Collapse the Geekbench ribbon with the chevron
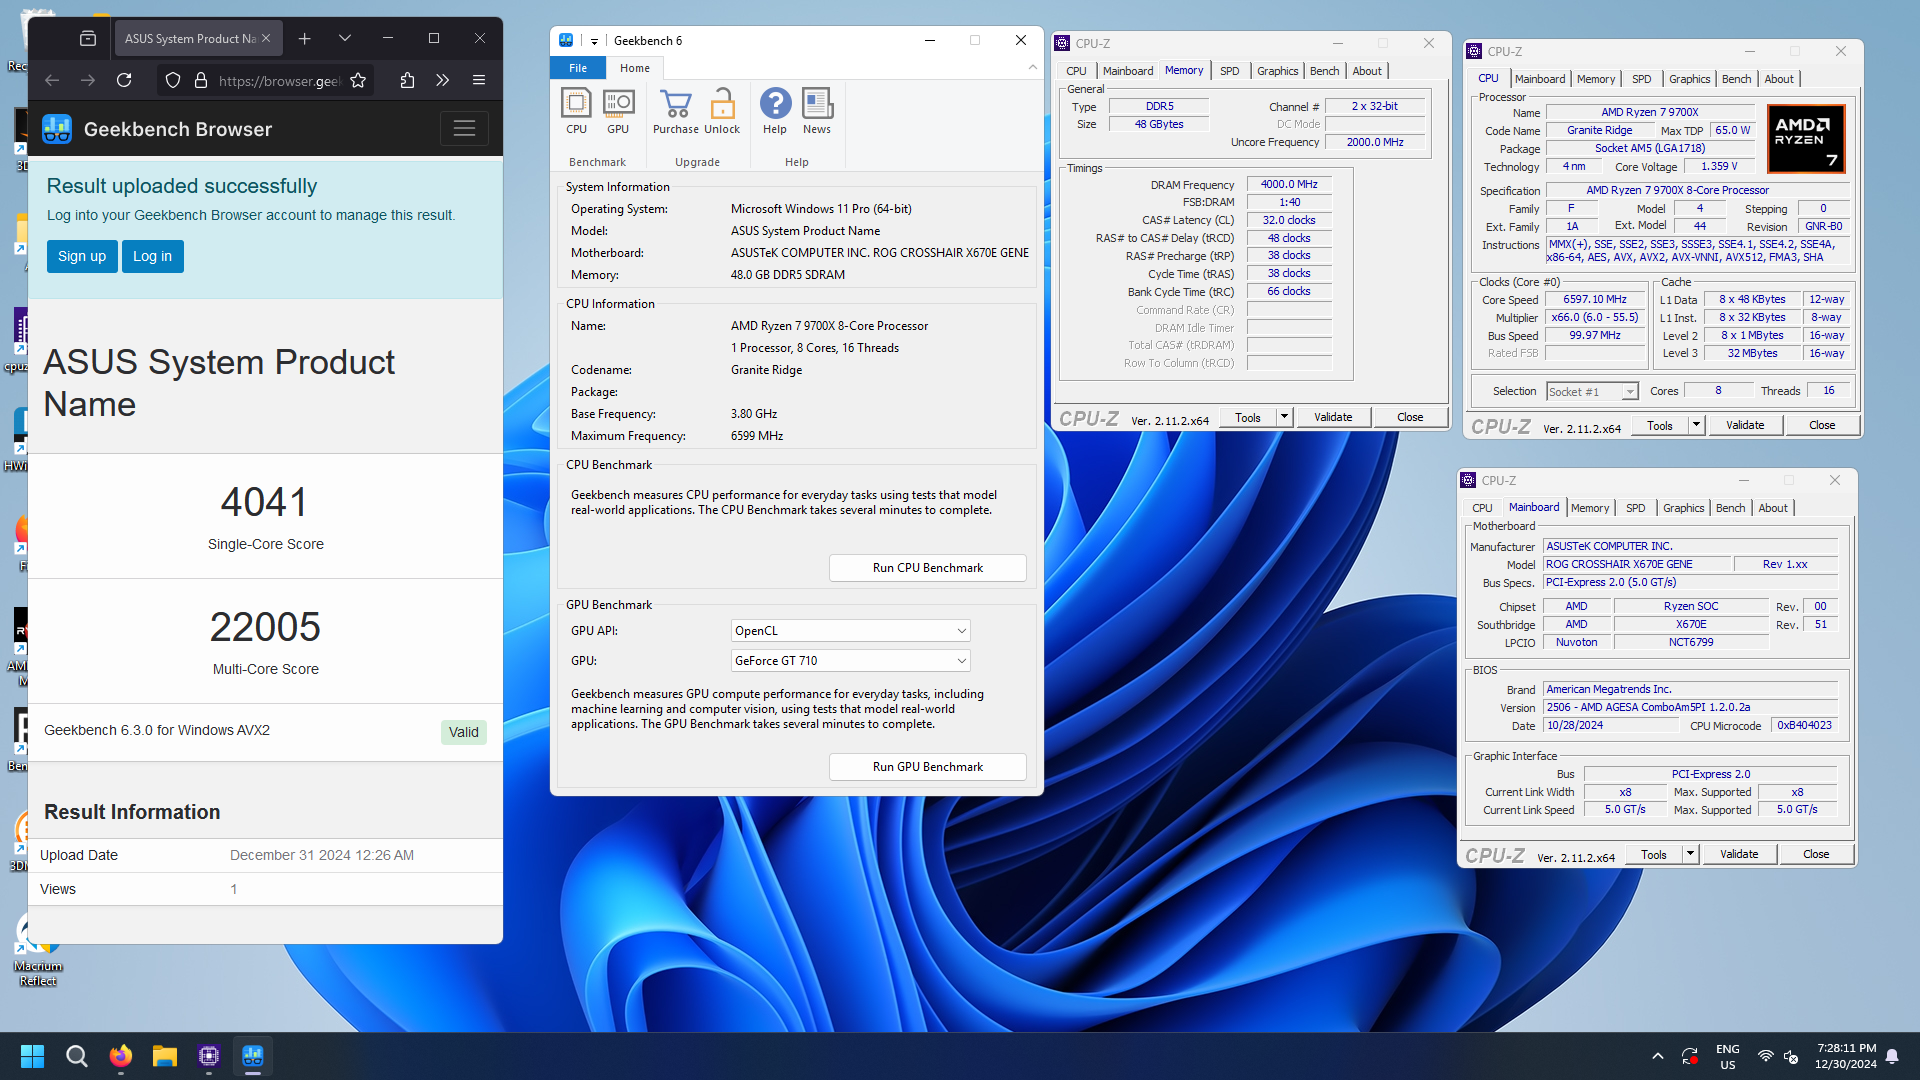Viewport: 1920px width, 1080px height. (1032, 67)
